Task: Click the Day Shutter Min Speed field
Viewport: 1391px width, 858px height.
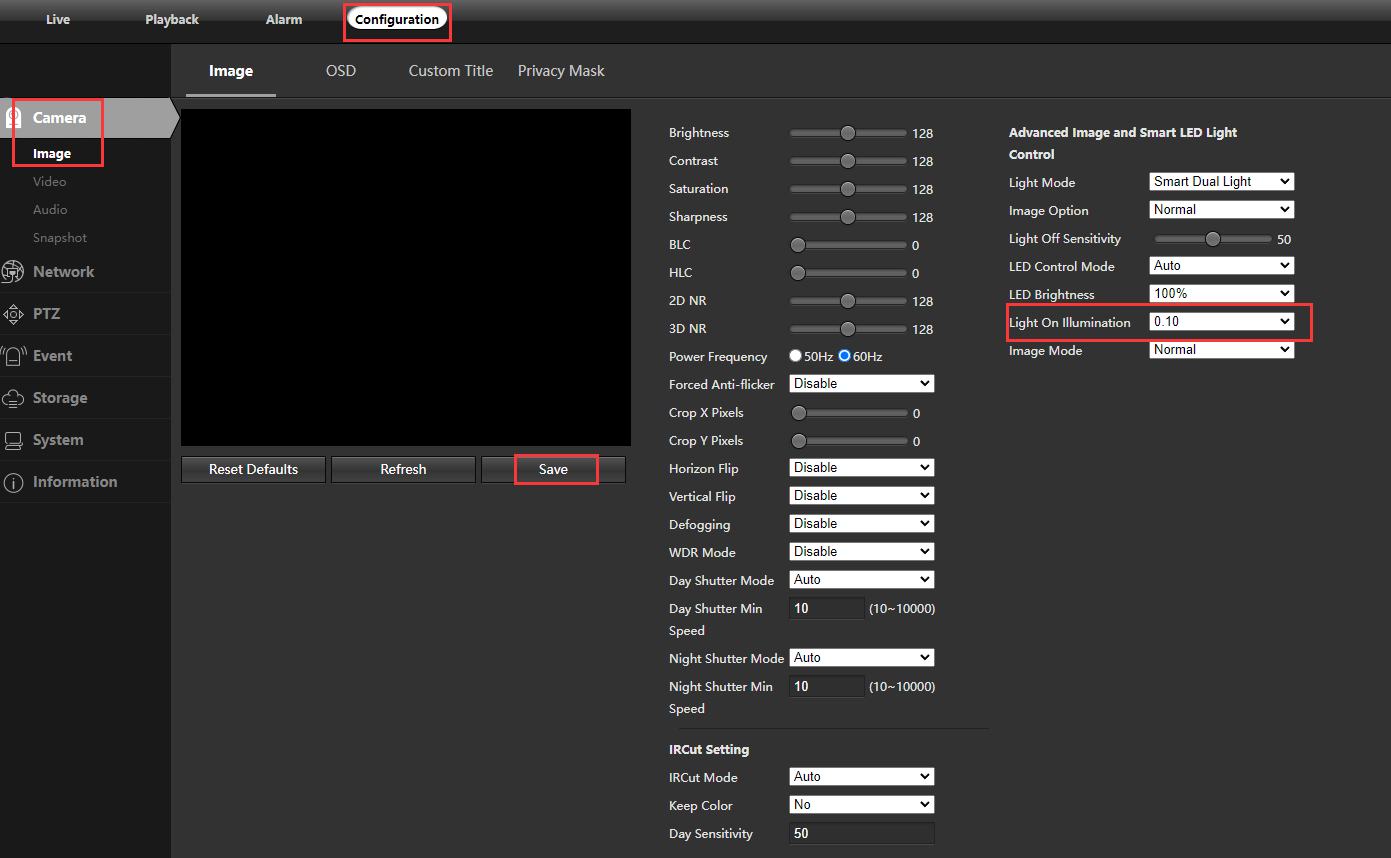Action: tap(827, 608)
